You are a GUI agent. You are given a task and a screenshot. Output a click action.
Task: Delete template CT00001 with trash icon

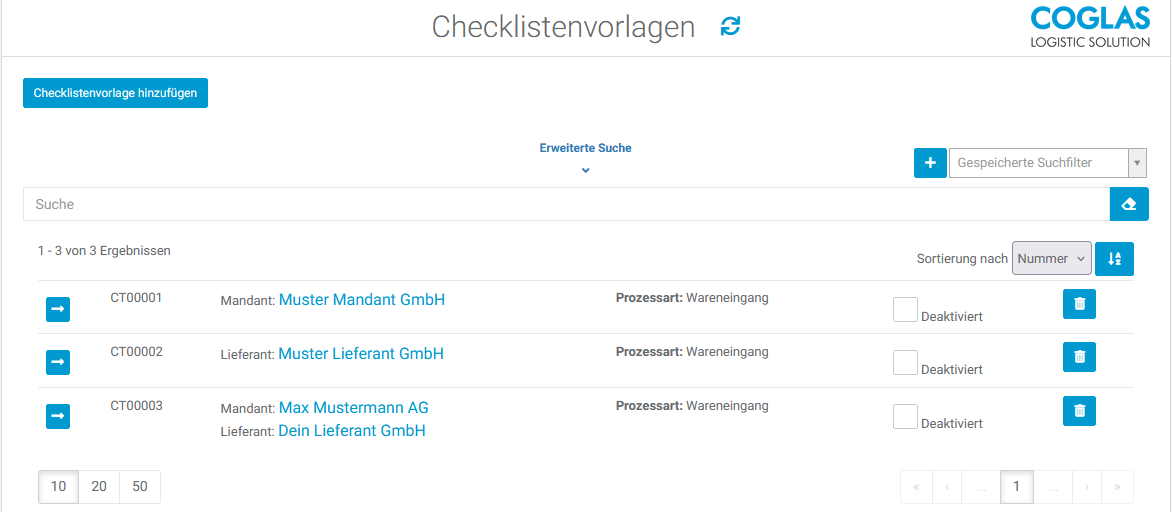1079,304
